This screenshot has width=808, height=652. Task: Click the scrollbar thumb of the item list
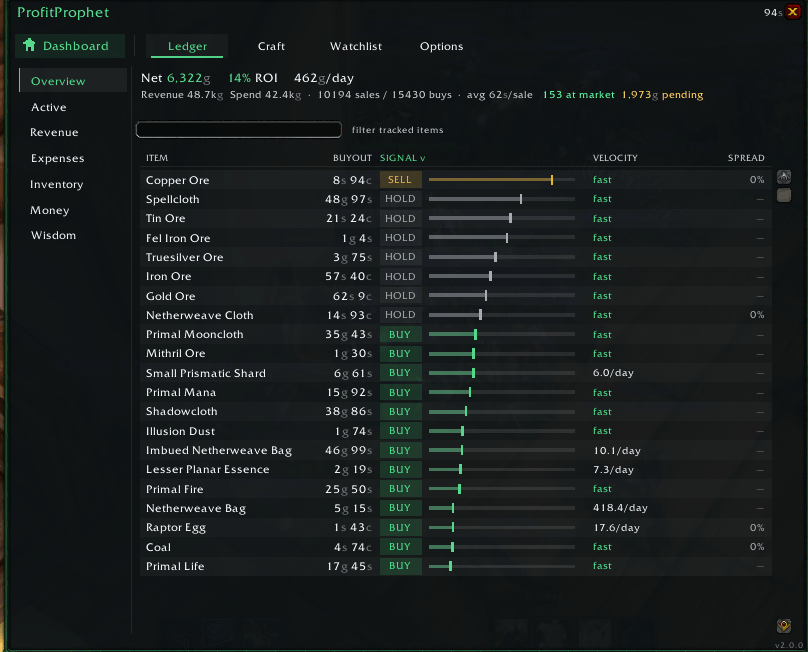coord(784,195)
